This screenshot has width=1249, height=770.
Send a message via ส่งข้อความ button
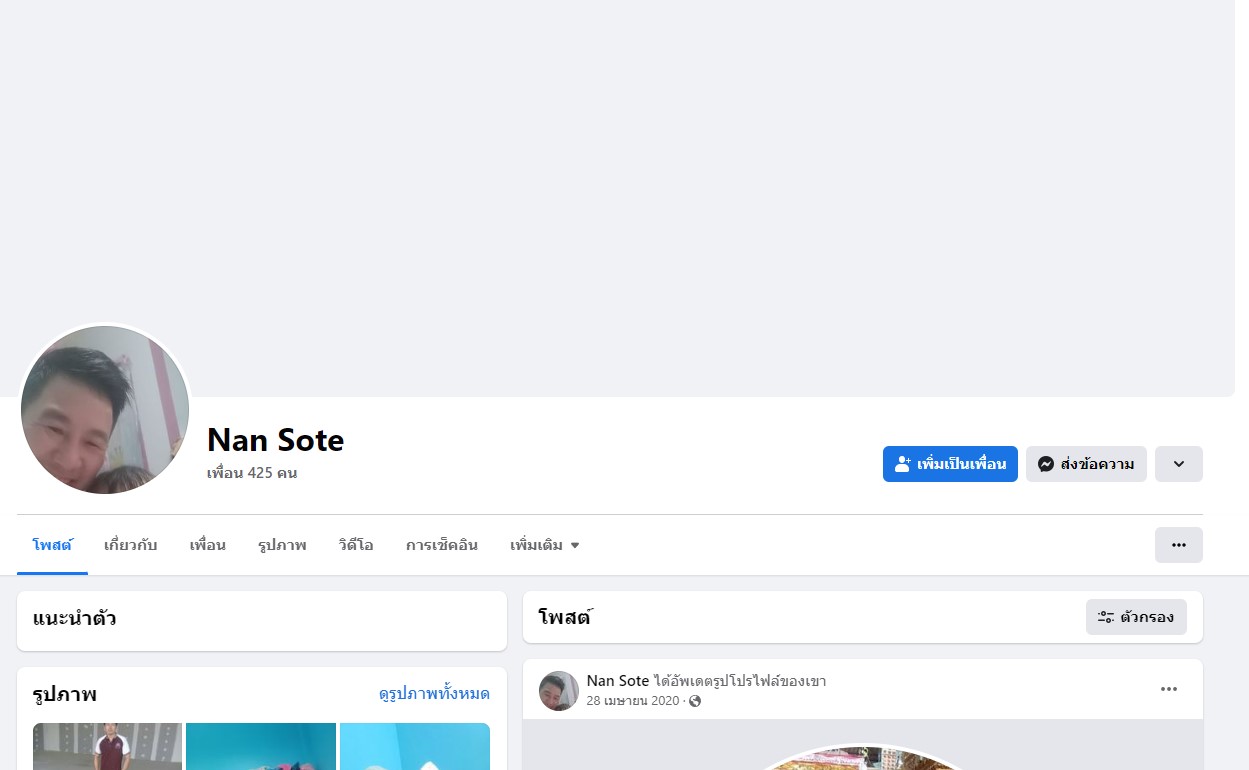[x=1086, y=464]
